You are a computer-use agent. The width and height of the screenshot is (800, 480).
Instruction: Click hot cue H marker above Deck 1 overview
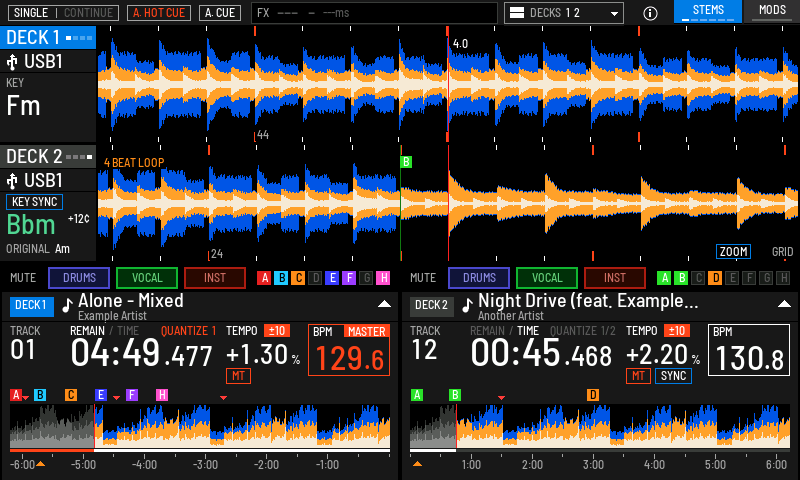pyautogui.click(x=162, y=395)
